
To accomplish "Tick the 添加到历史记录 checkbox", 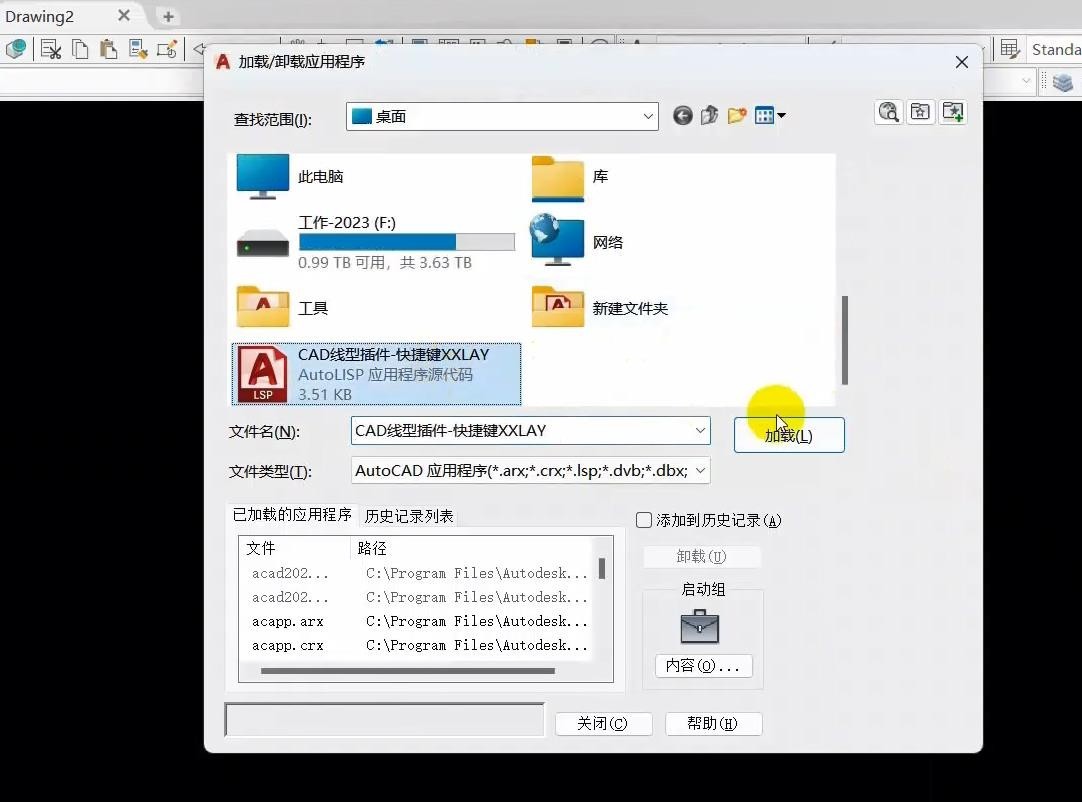I will coord(644,520).
